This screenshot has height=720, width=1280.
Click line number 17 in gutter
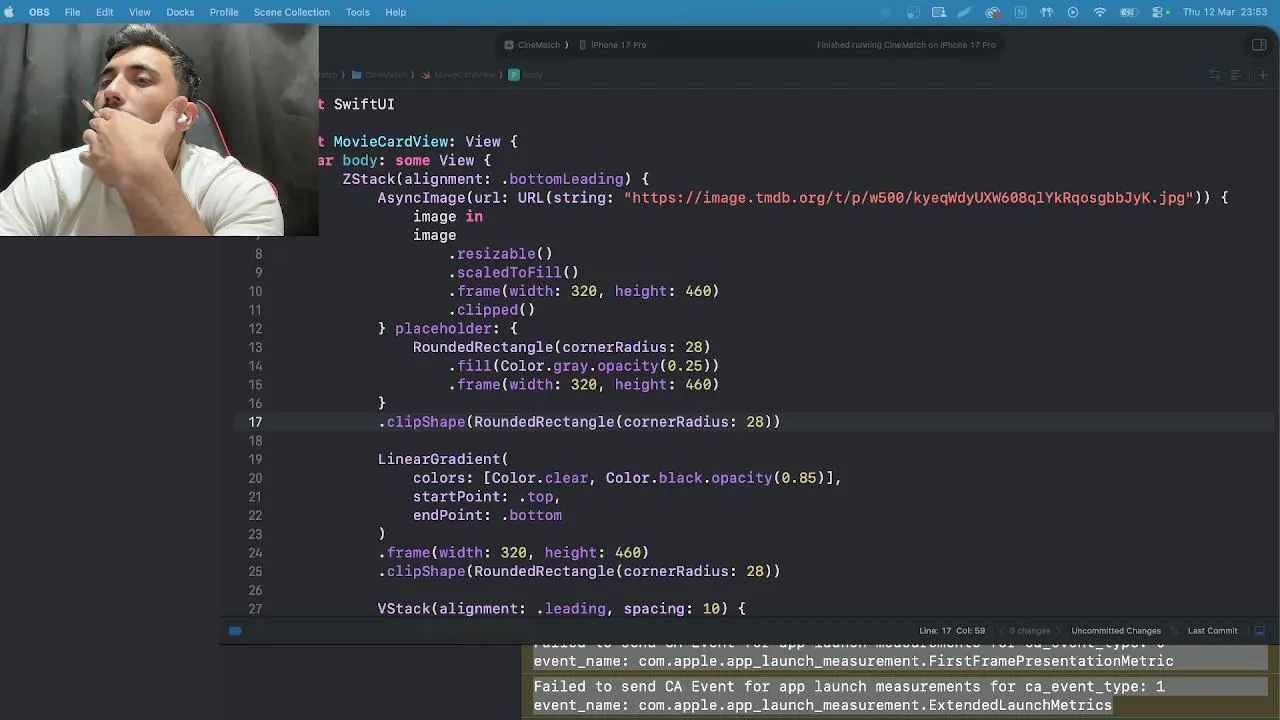(x=255, y=422)
